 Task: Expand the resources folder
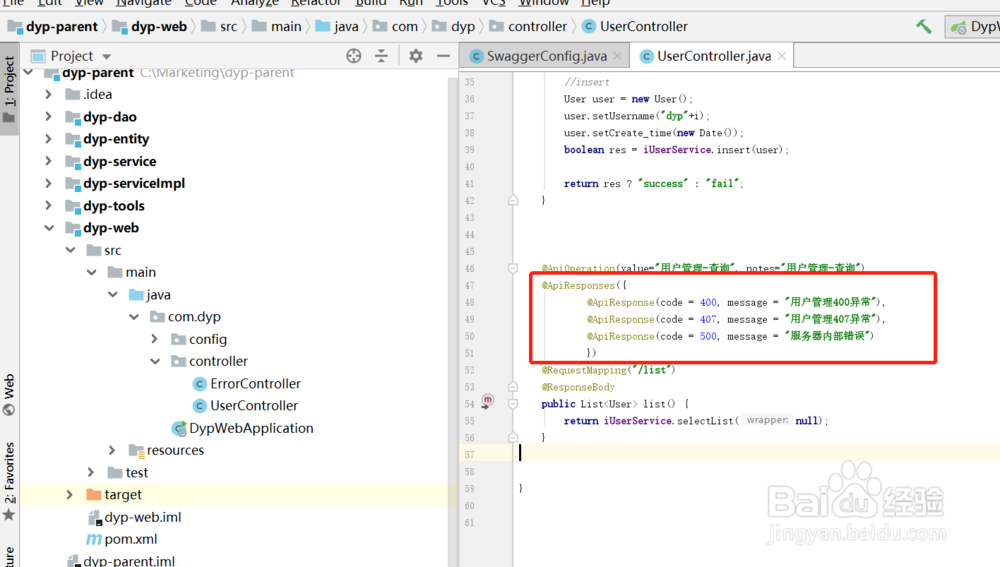[112, 450]
